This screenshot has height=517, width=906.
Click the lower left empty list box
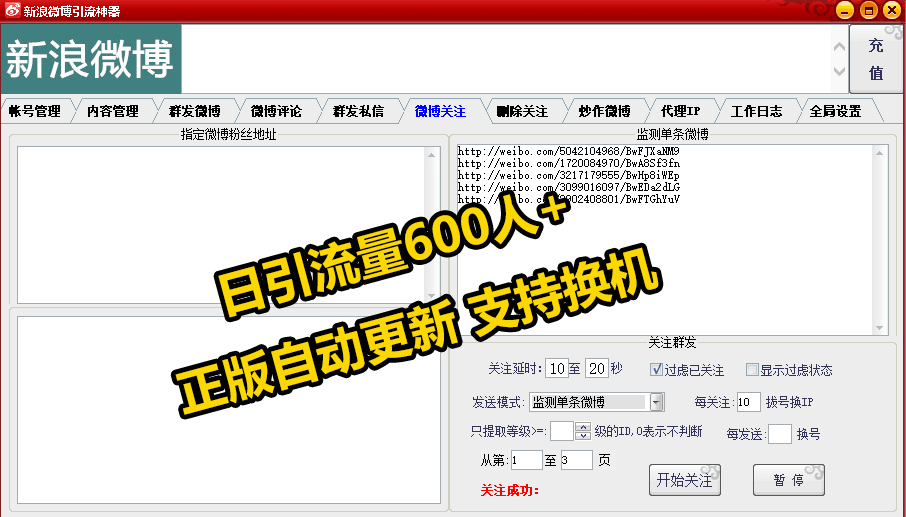pos(229,410)
